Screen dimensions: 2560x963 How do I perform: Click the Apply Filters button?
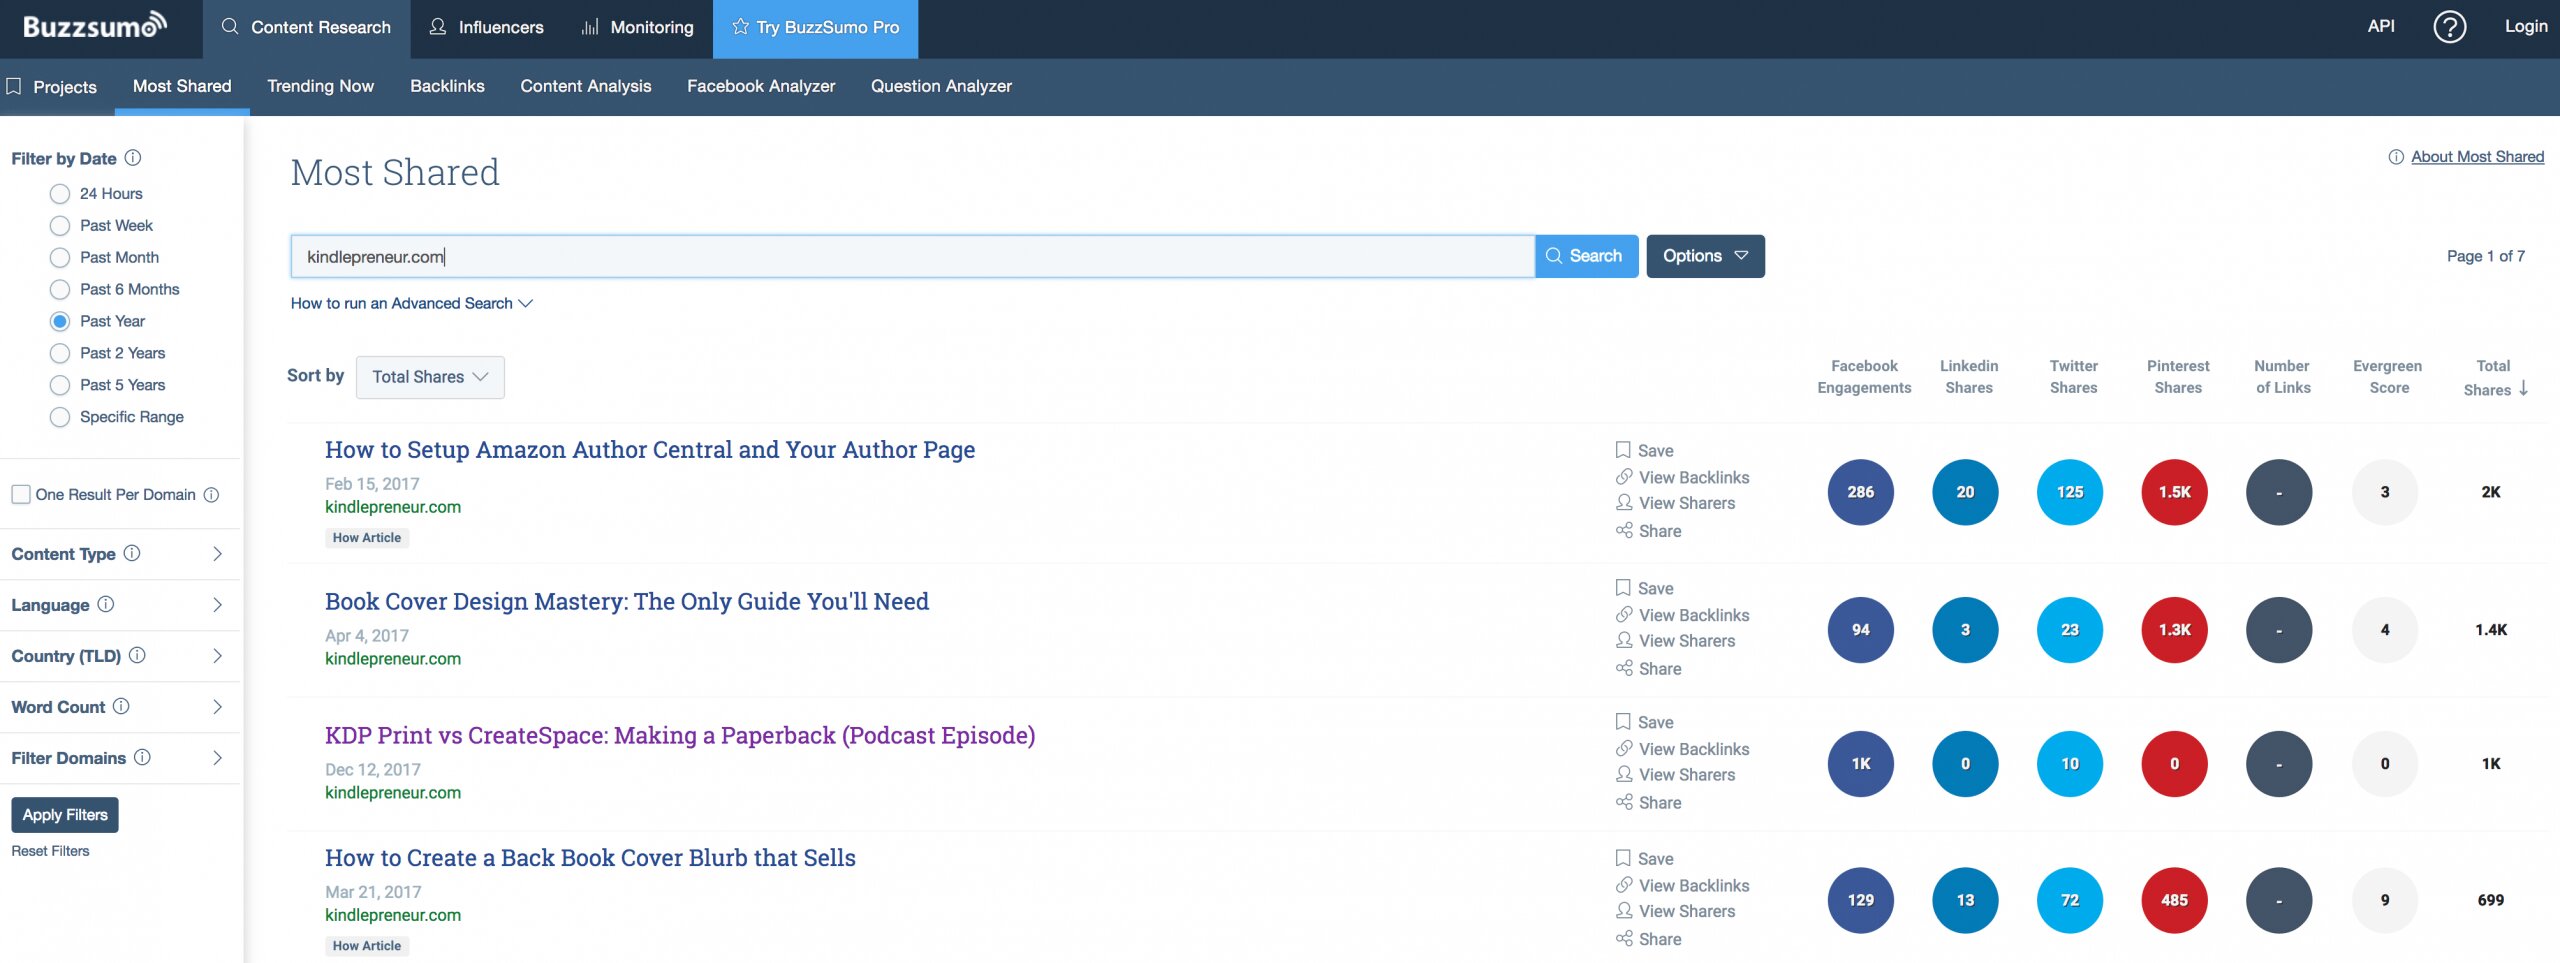(x=65, y=815)
